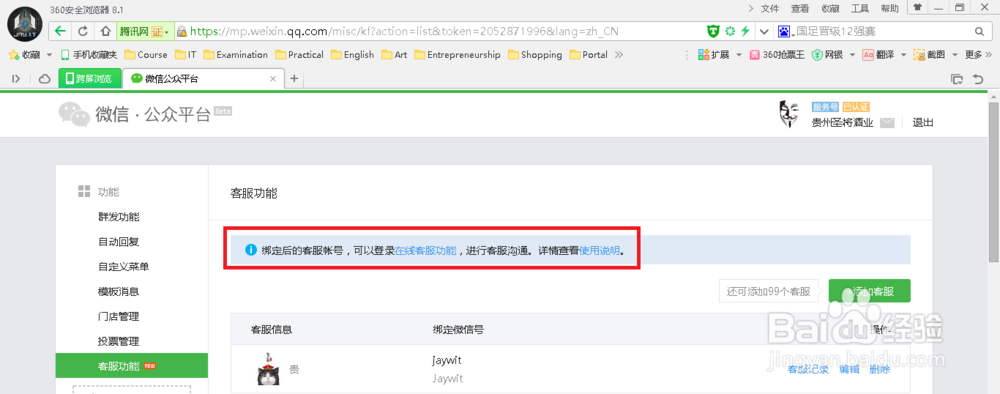This screenshot has height=394, width=1000.
Task: Click the sidebar toggle icon left of tabs
Action: (16, 79)
